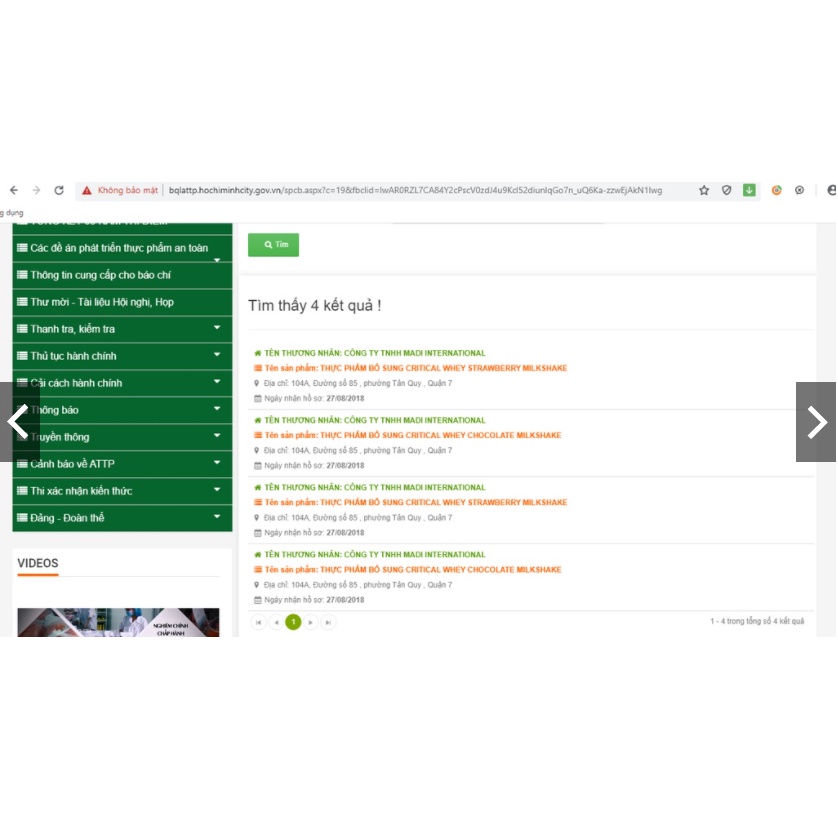Go to the first page of results
838x838 pixels.
coord(259,622)
